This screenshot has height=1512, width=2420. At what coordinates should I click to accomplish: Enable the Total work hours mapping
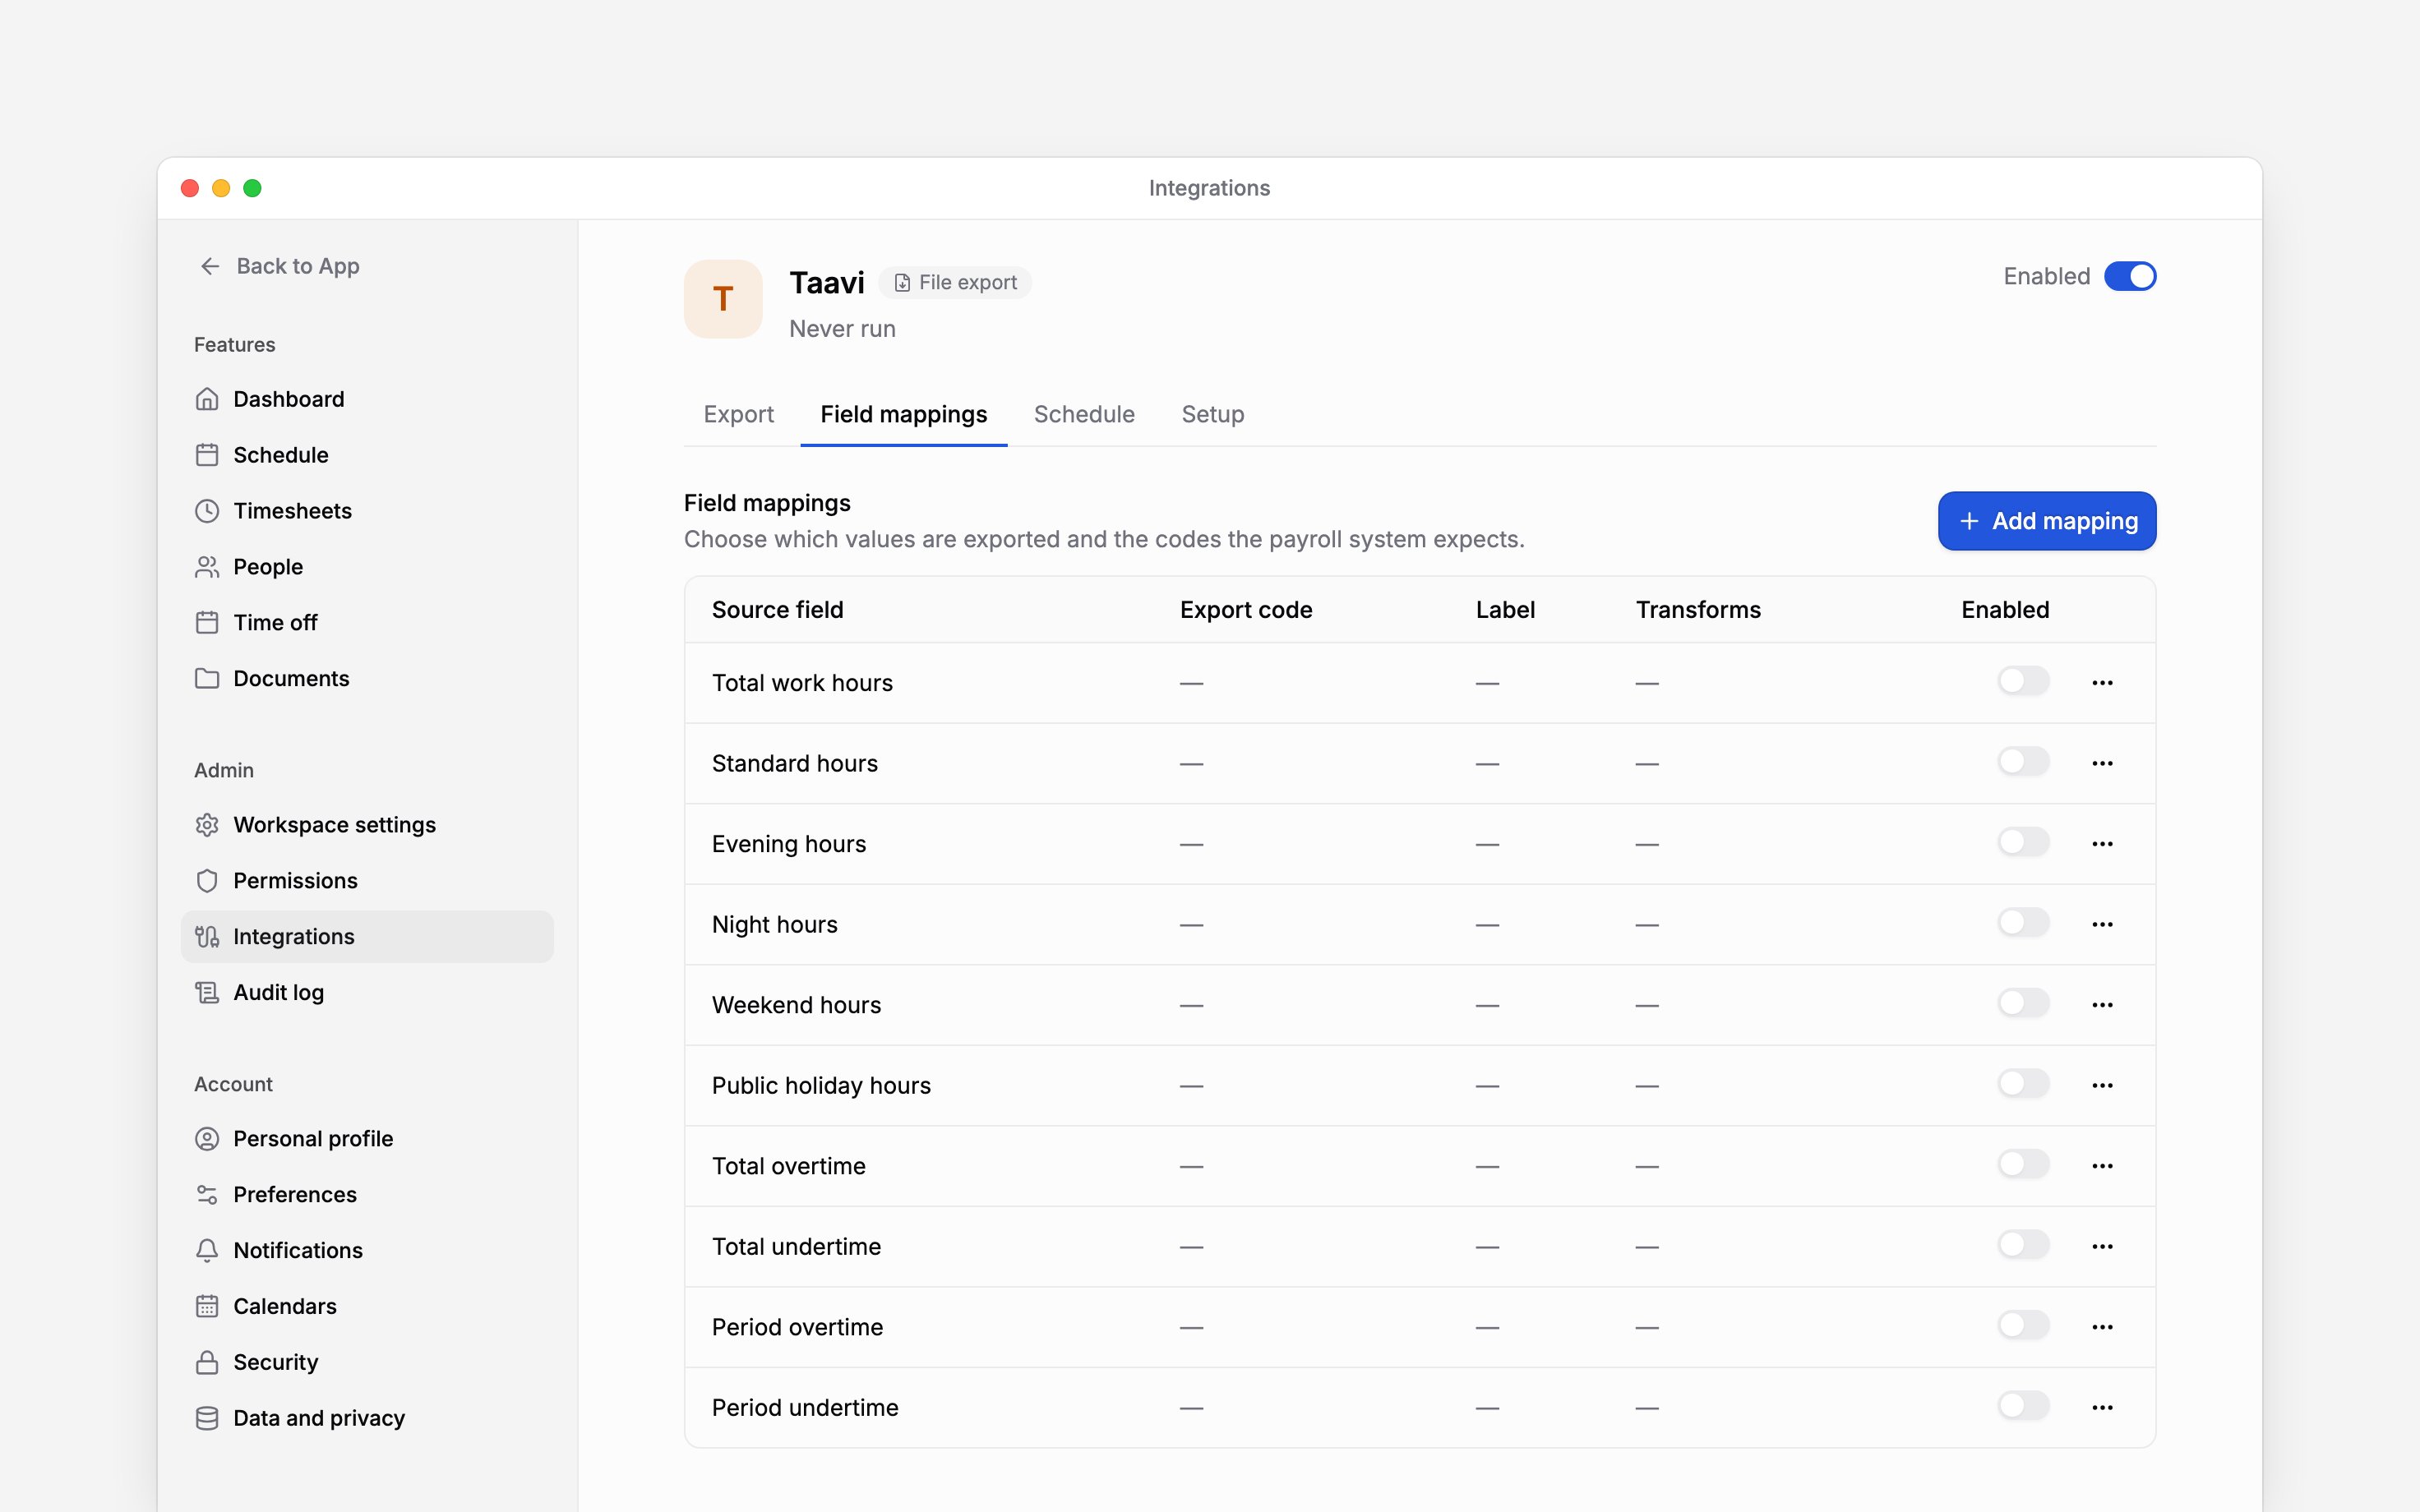click(x=2024, y=682)
